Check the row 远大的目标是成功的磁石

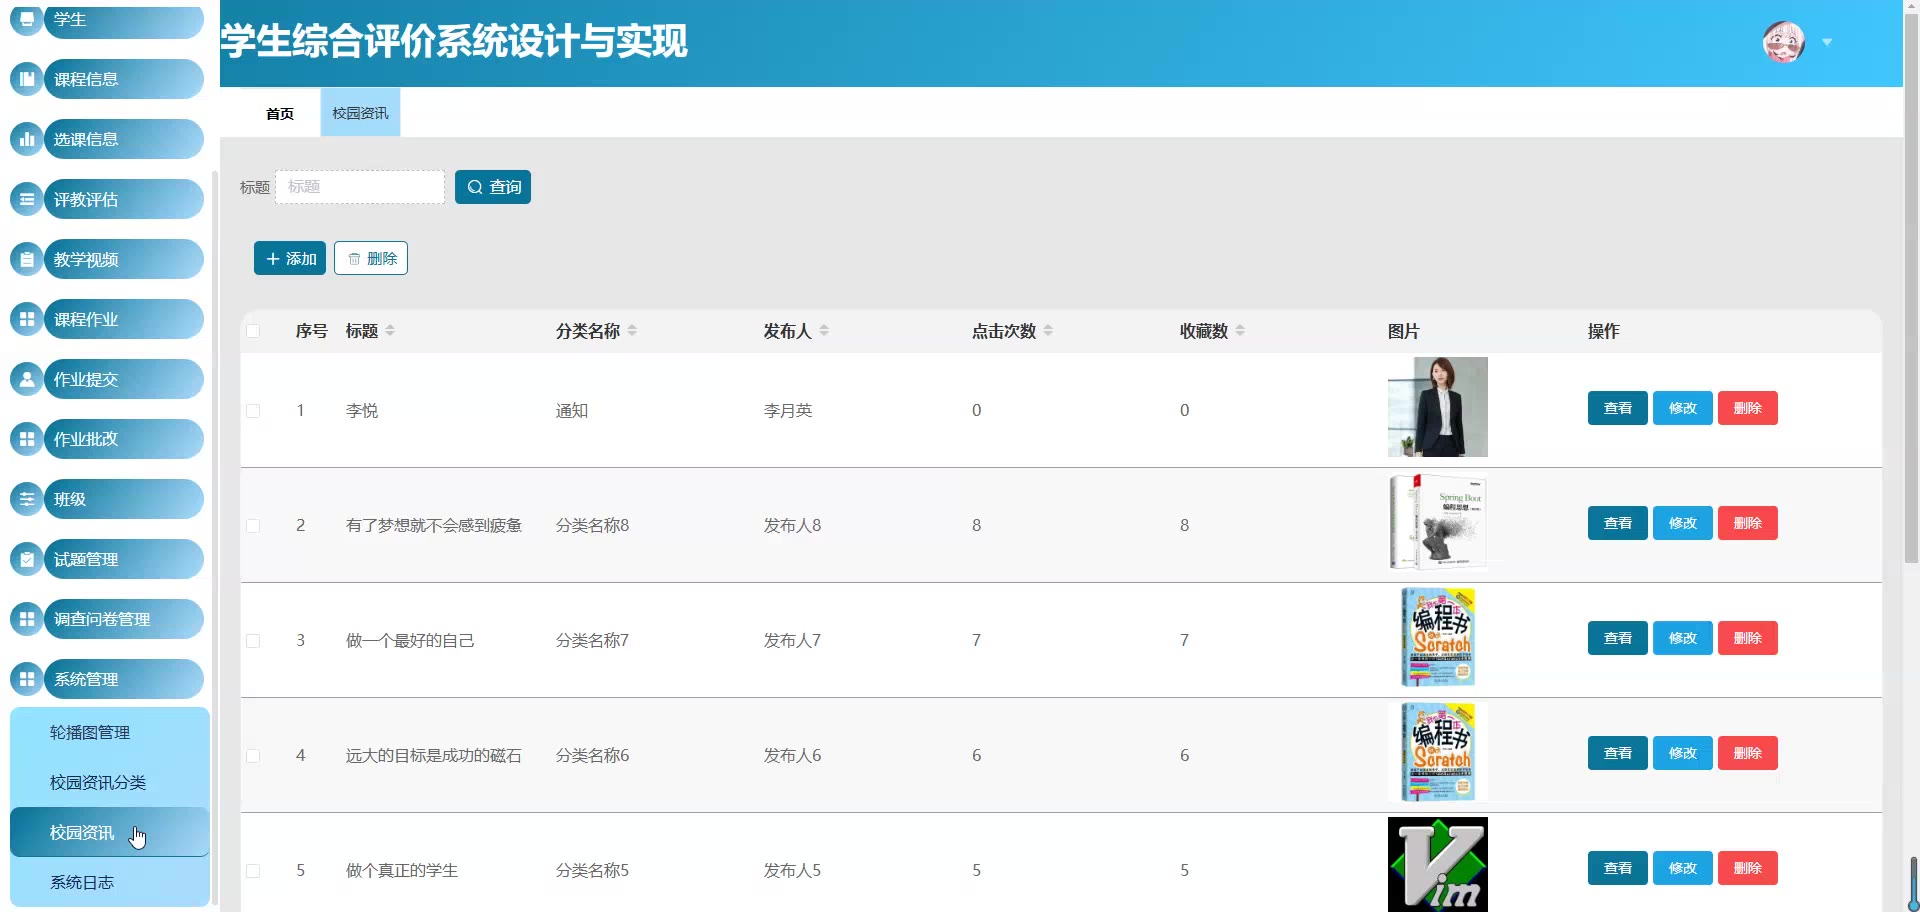tap(253, 755)
